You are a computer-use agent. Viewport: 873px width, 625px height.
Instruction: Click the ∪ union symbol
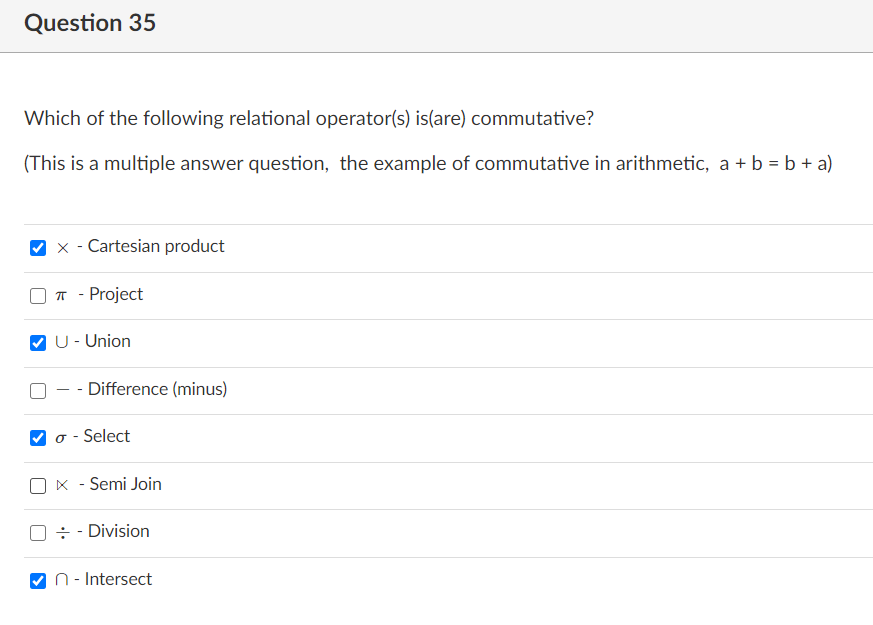point(62,342)
